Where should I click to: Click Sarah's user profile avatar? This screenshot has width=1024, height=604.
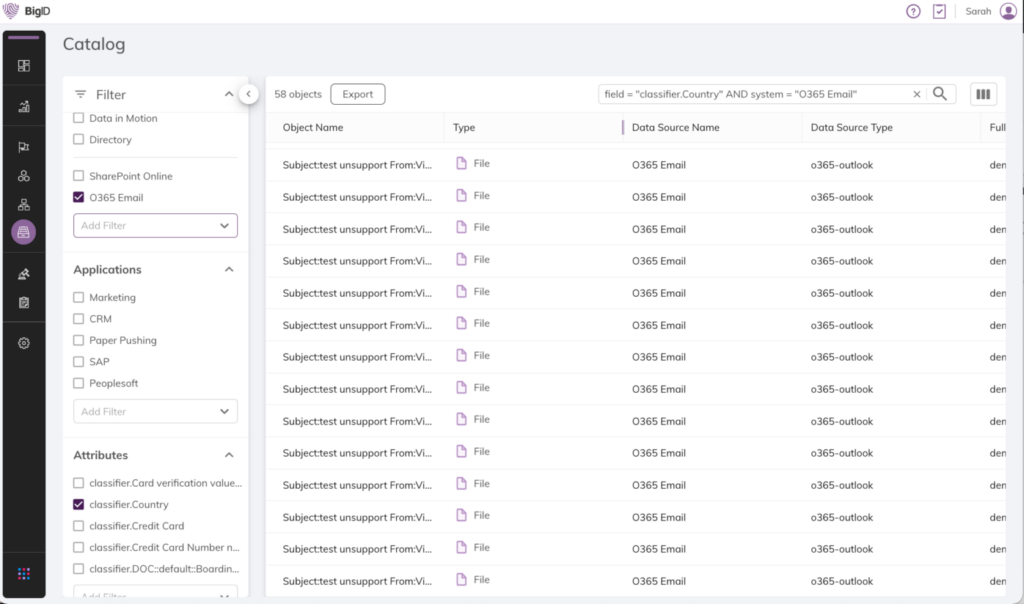click(x=1007, y=12)
